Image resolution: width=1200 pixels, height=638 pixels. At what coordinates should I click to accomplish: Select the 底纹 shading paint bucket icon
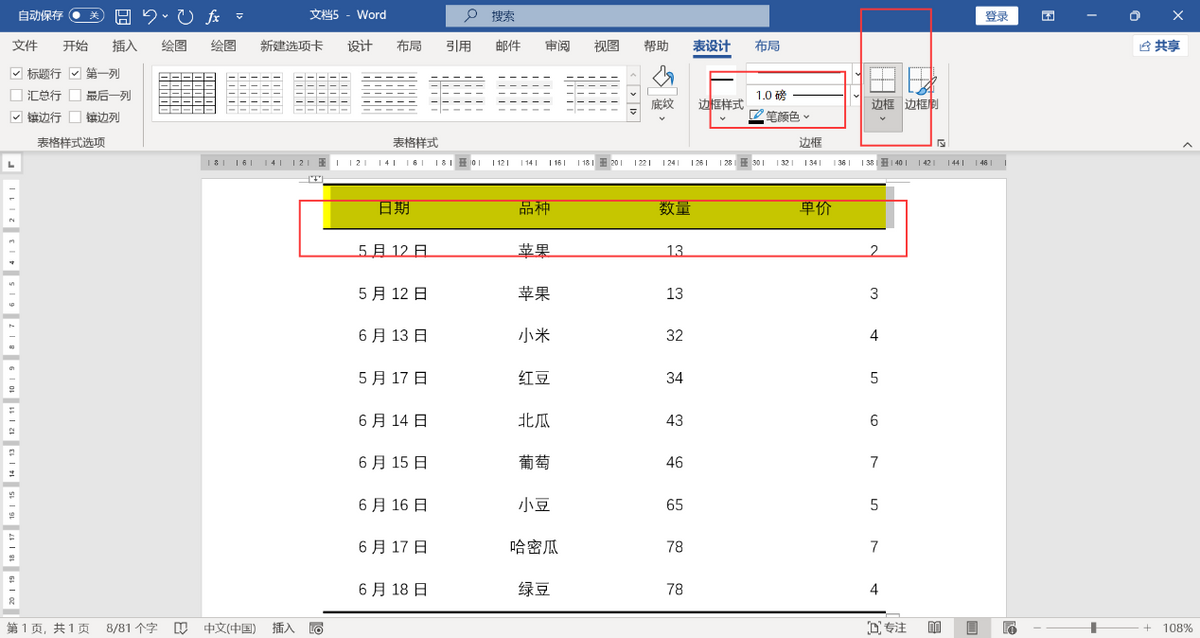[x=662, y=80]
